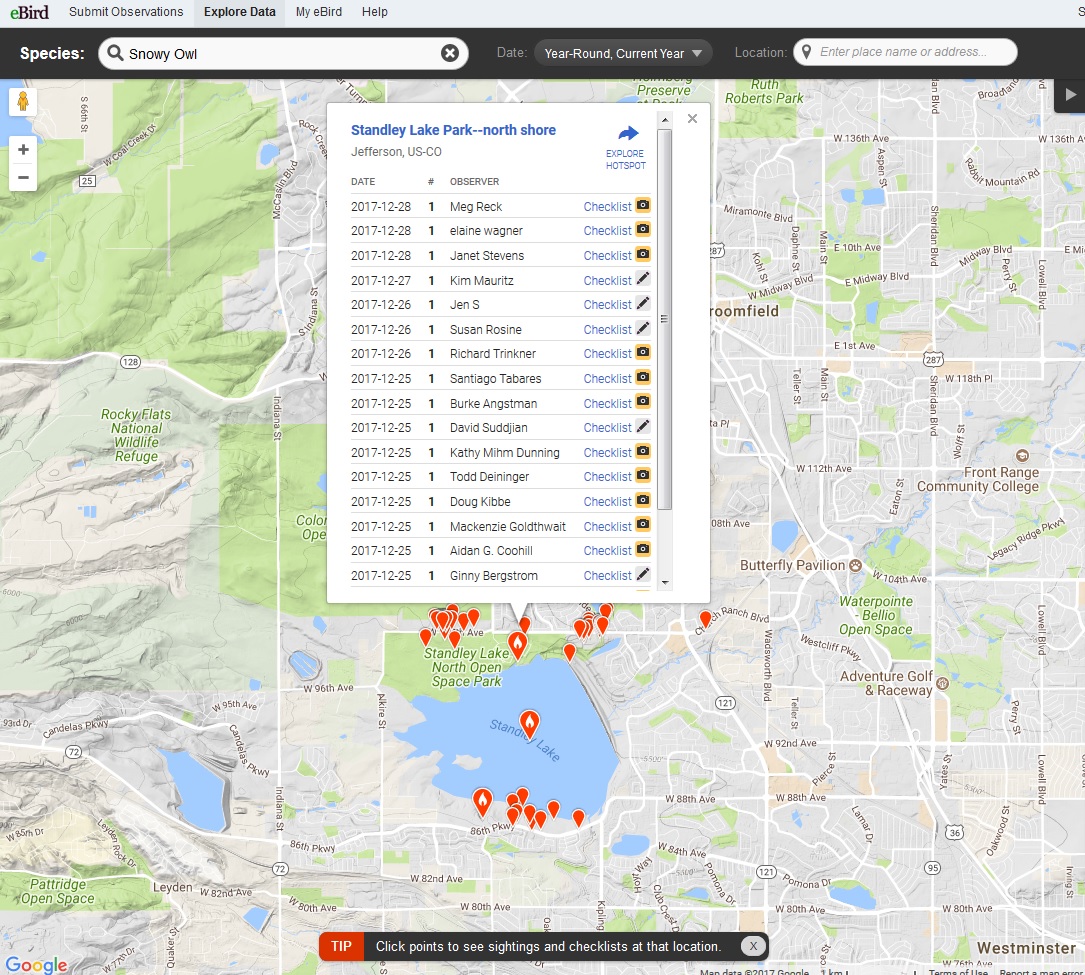This screenshot has width=1085, height=975.
Task: Open David Suddjian's Checklist link
Action: tap(607, 428)
